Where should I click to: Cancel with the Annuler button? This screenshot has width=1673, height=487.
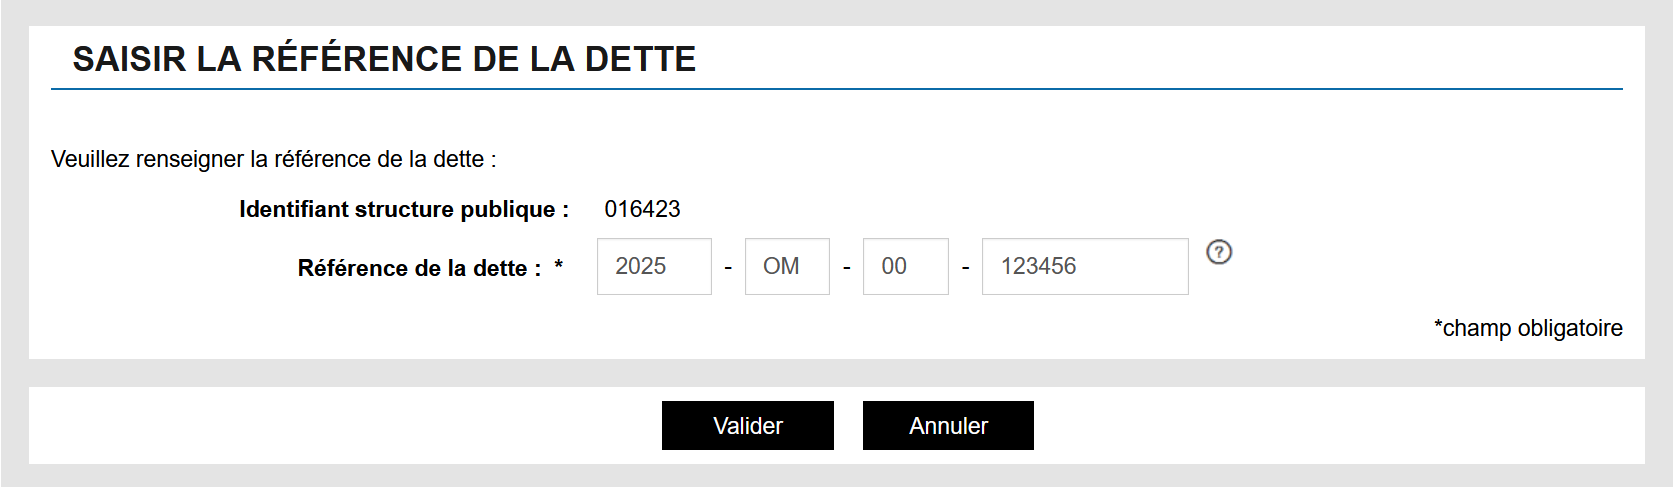click(x=948, y=426)
